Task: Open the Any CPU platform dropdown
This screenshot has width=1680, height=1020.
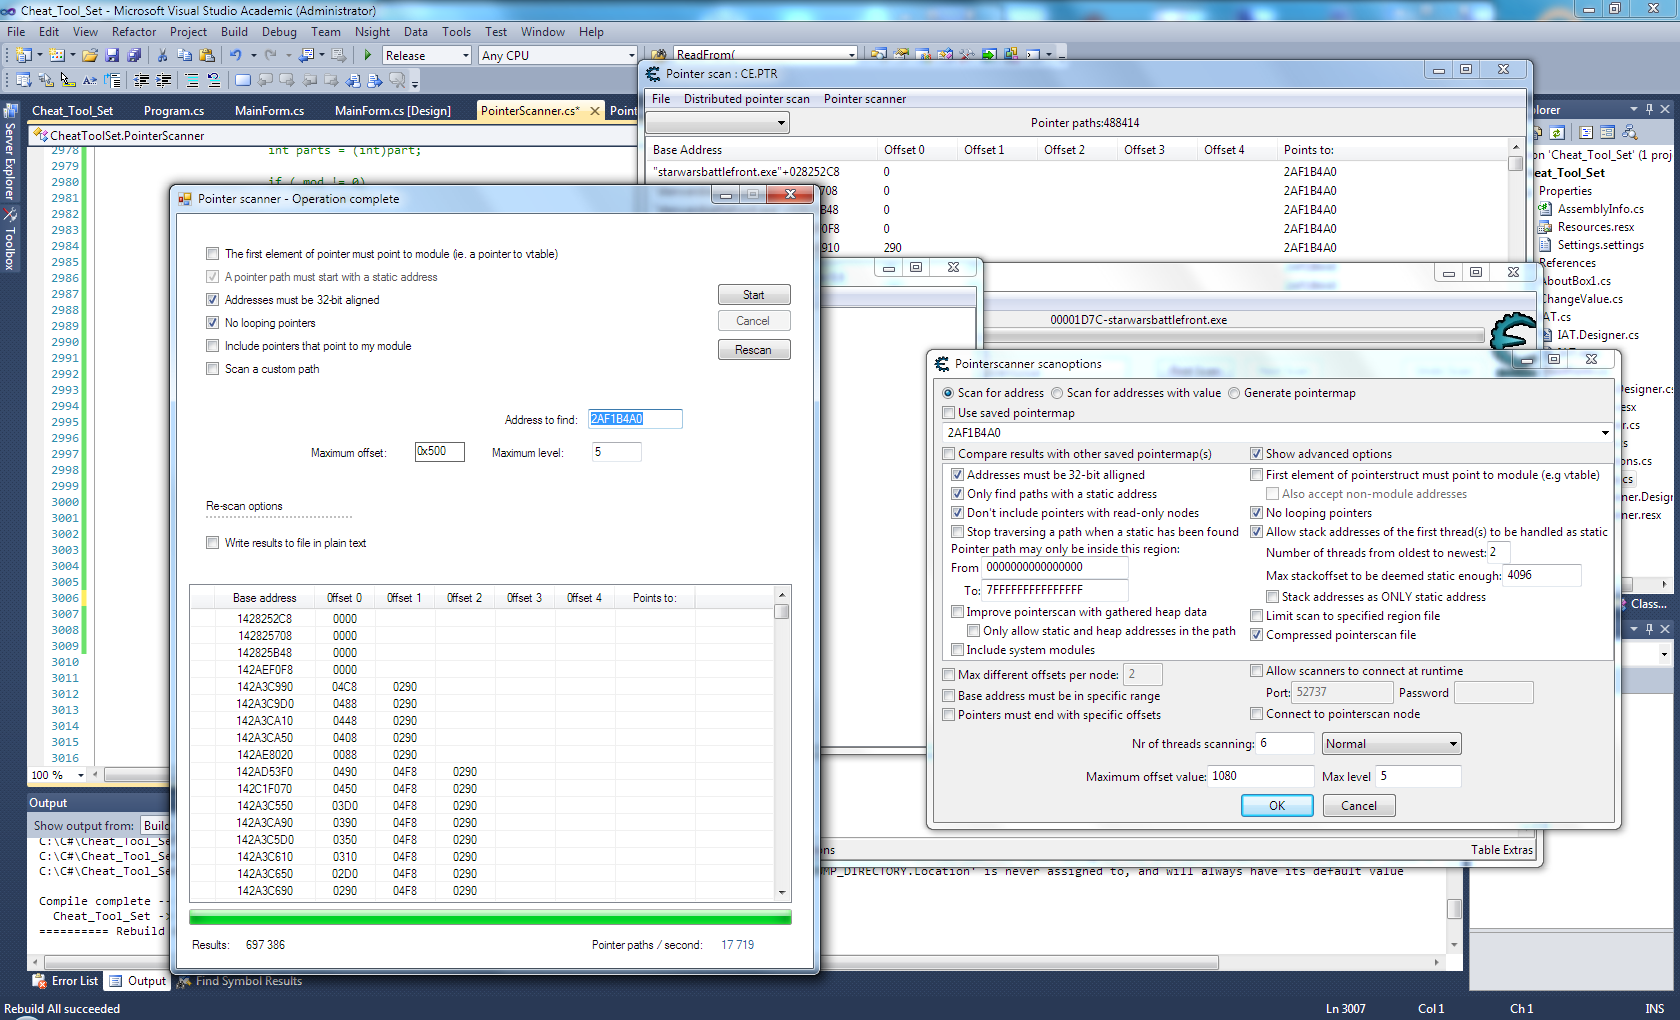Action: [x=631, y=56]
